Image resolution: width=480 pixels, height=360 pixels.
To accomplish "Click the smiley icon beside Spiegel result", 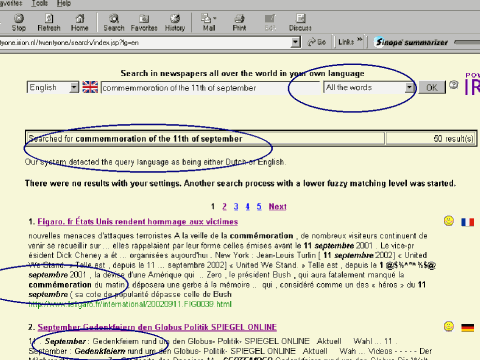I will pyautogui.click(x=449, y=326).
